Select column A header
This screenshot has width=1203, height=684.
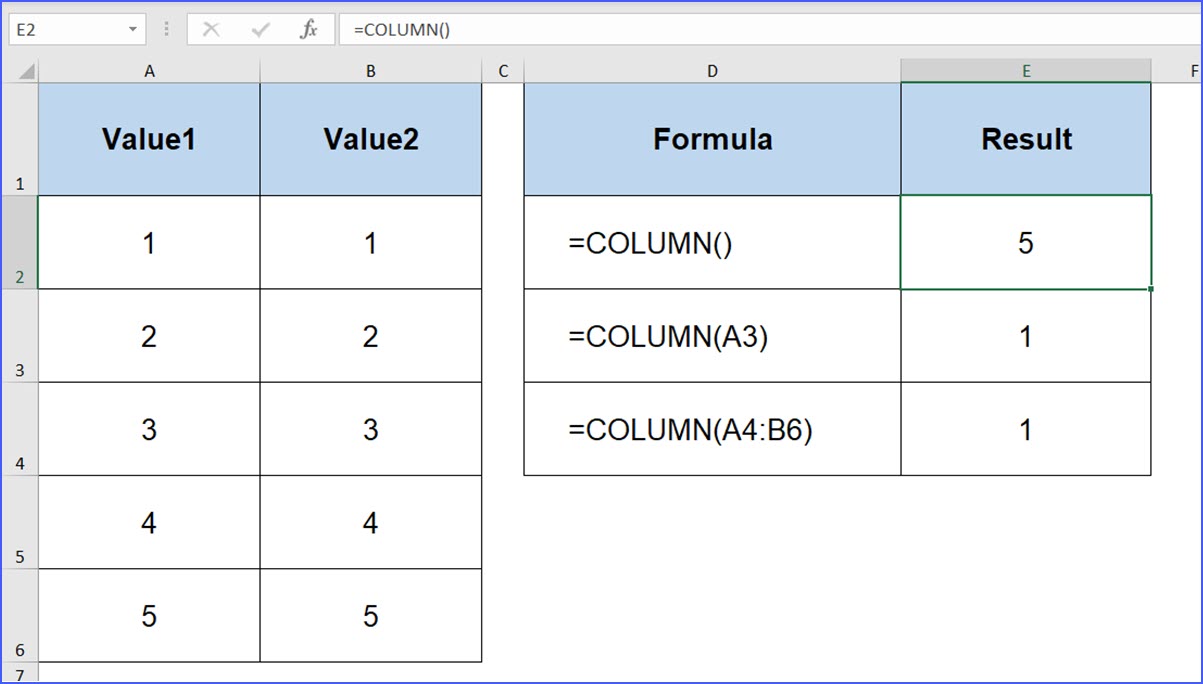coord(149,70)
